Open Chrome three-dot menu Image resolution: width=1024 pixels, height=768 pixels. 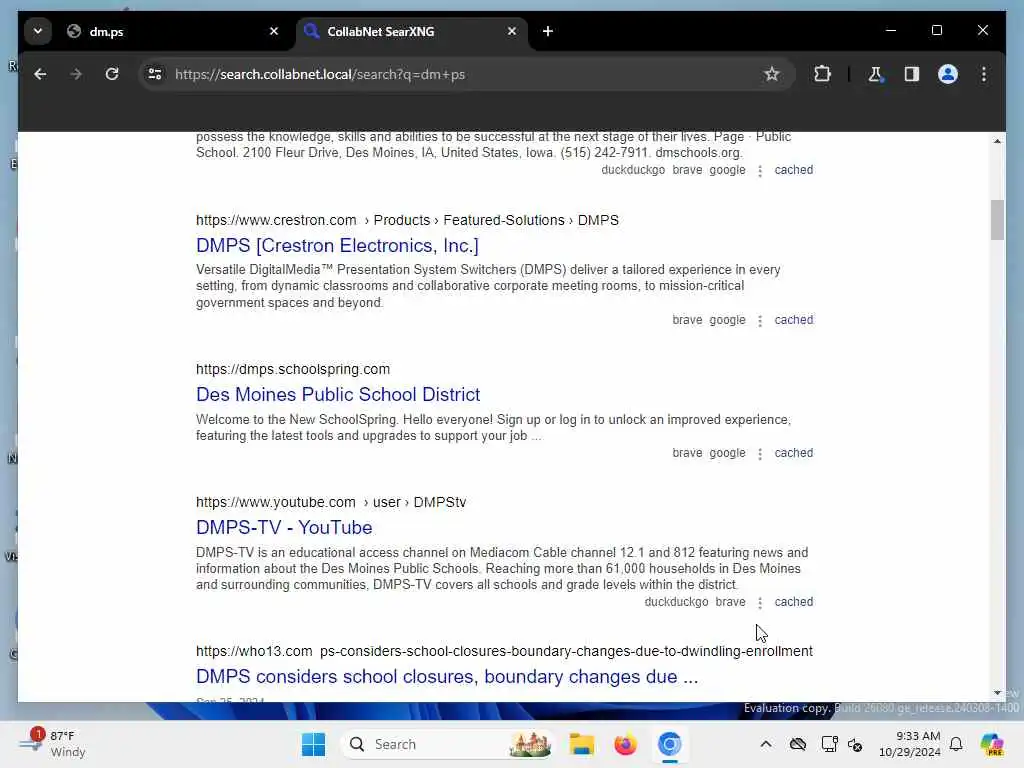tap(984, 74)
